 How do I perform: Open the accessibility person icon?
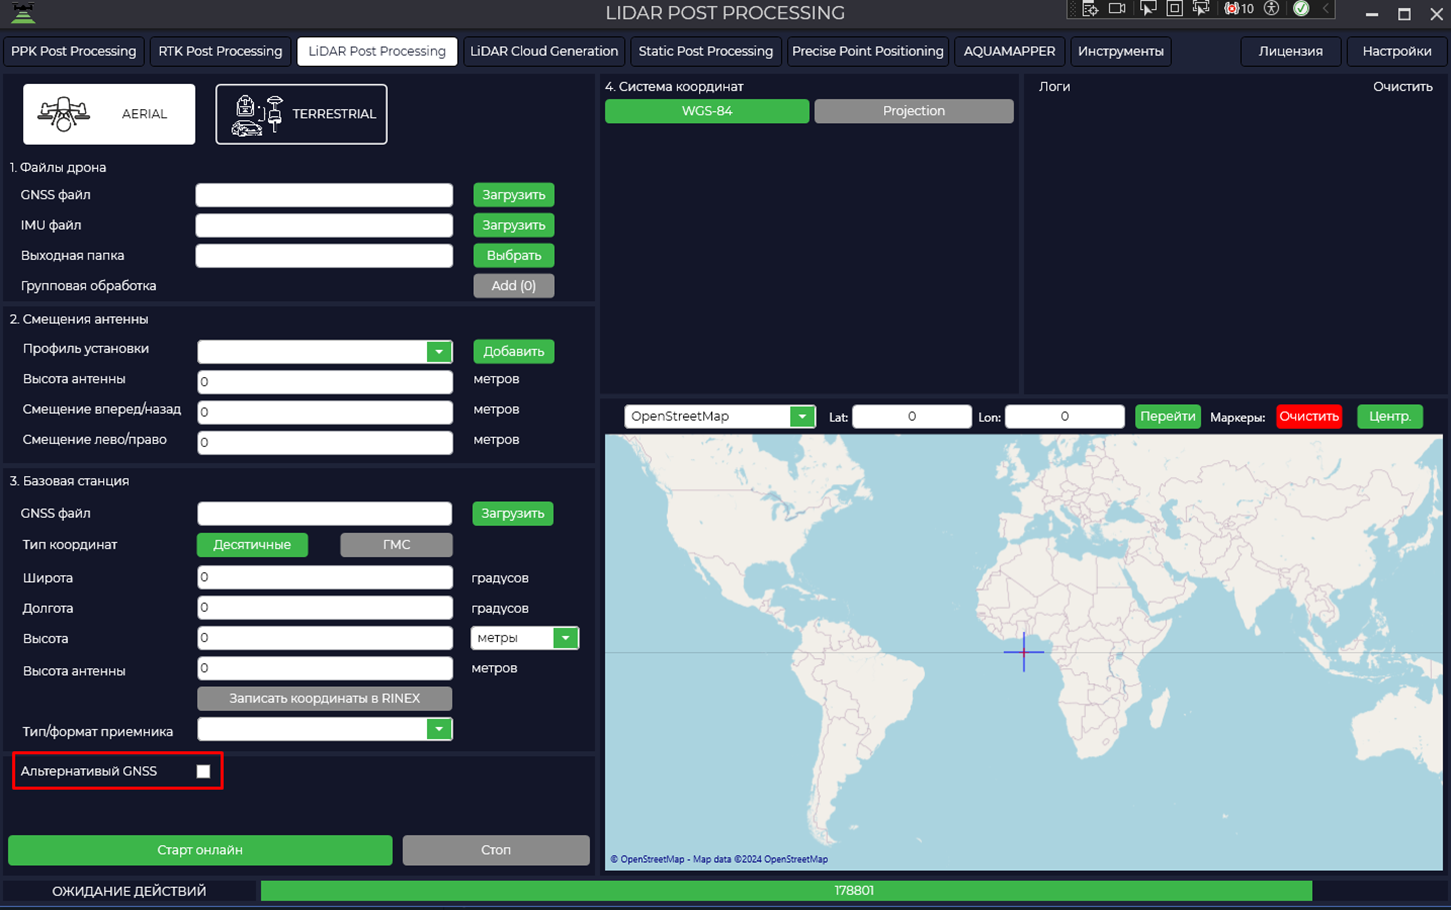1272,9
